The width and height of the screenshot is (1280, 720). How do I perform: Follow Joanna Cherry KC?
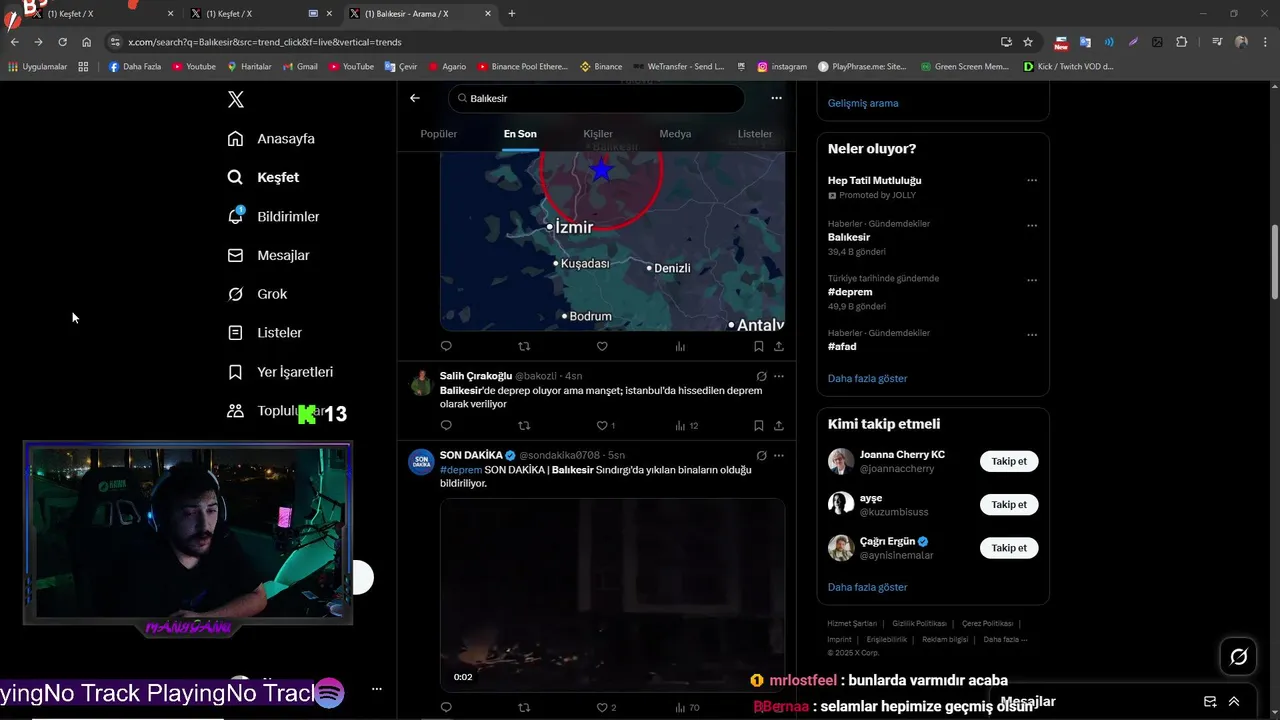click(x=1009, y=461)
